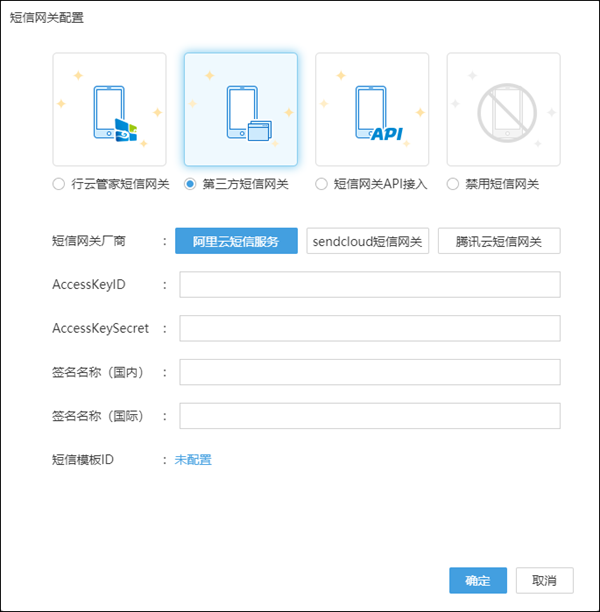Select the 禁用短信网关 radio button

453,184
